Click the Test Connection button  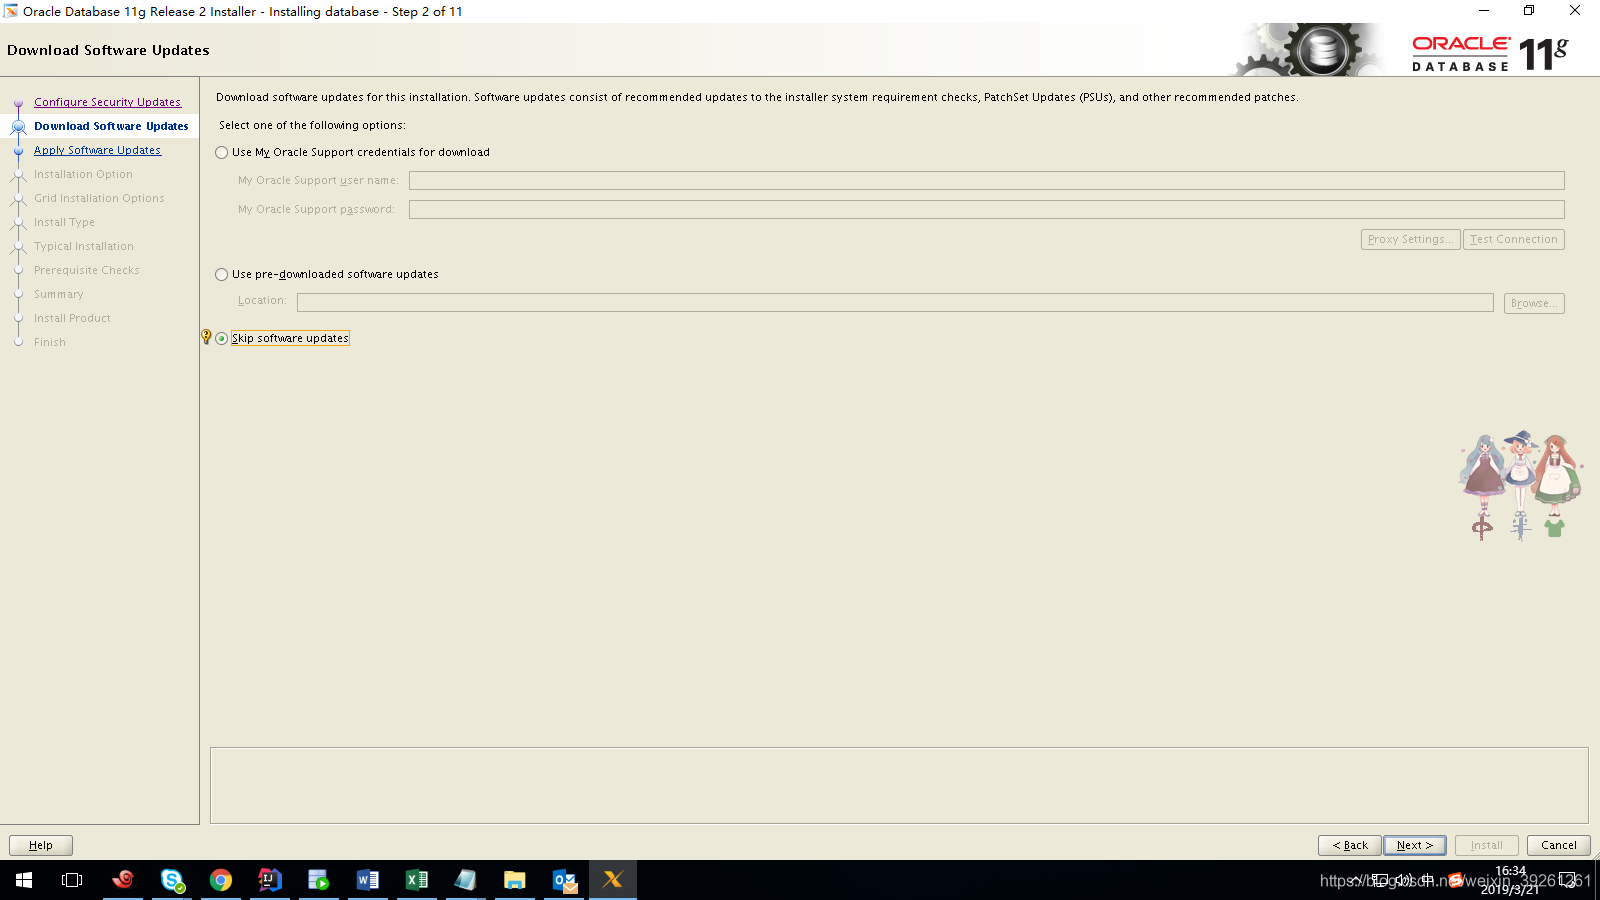click(x=1514, y=240)
